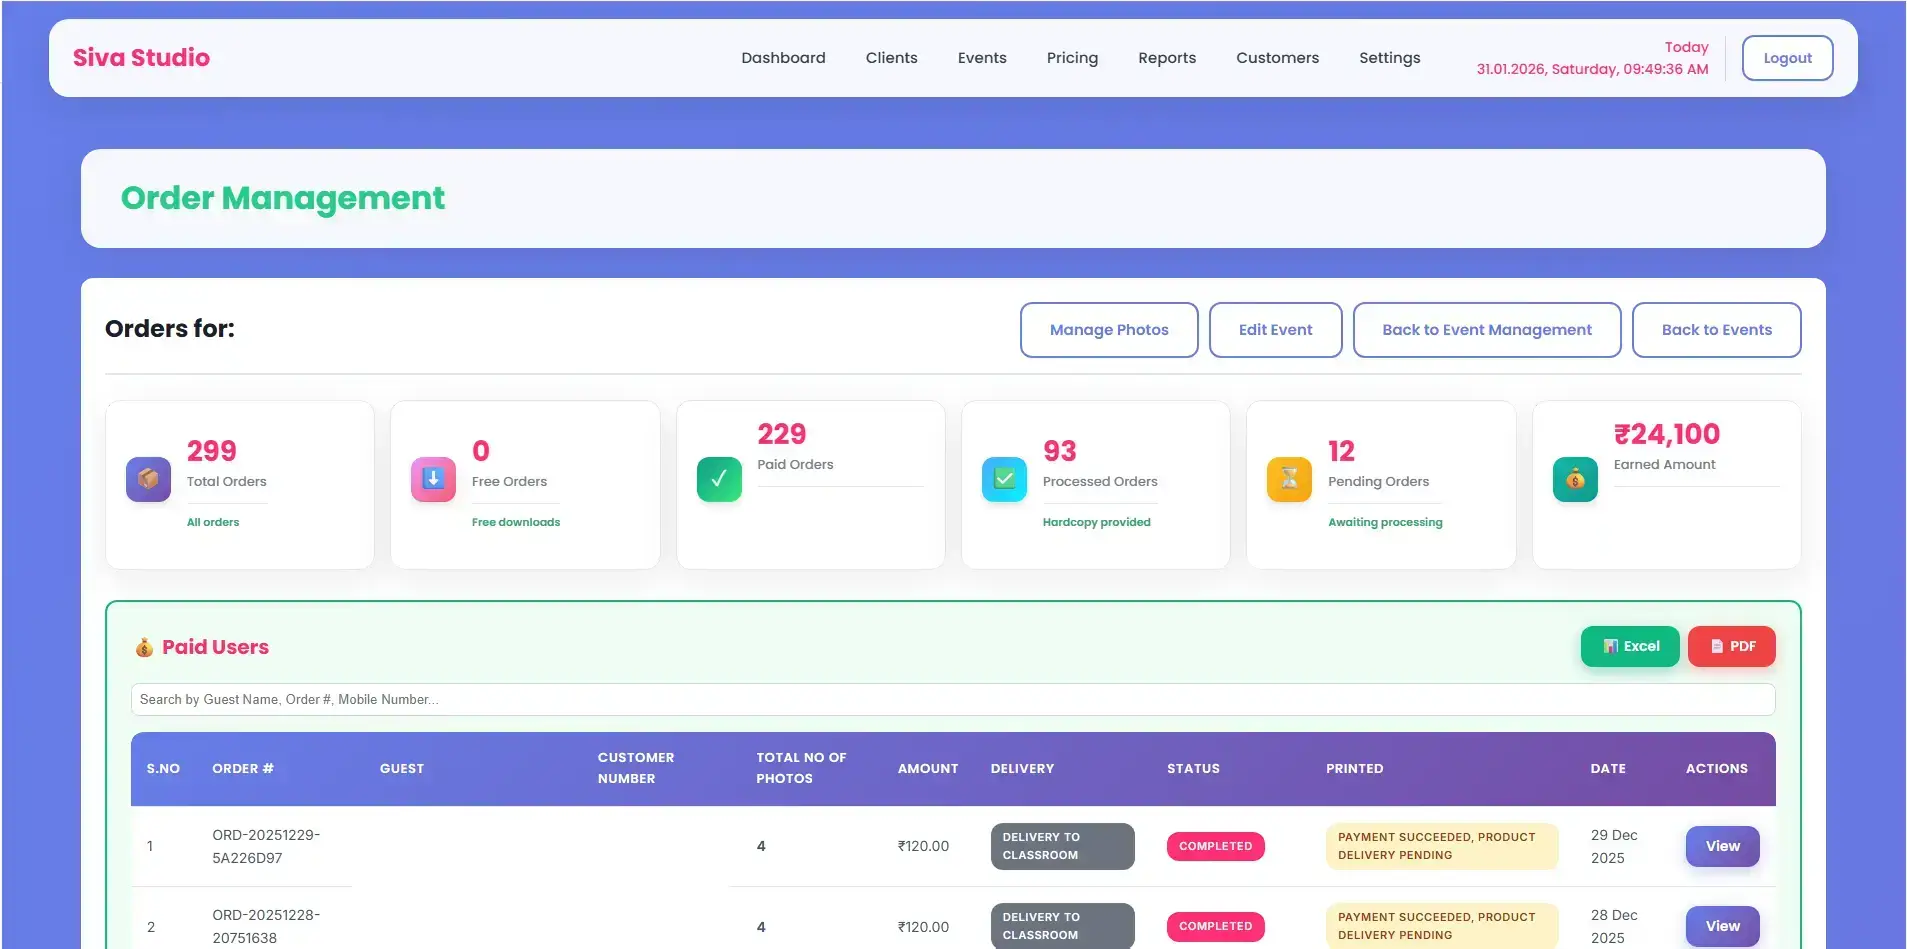Click the spreadsheet icon on the Excel button

[1611, 646]
